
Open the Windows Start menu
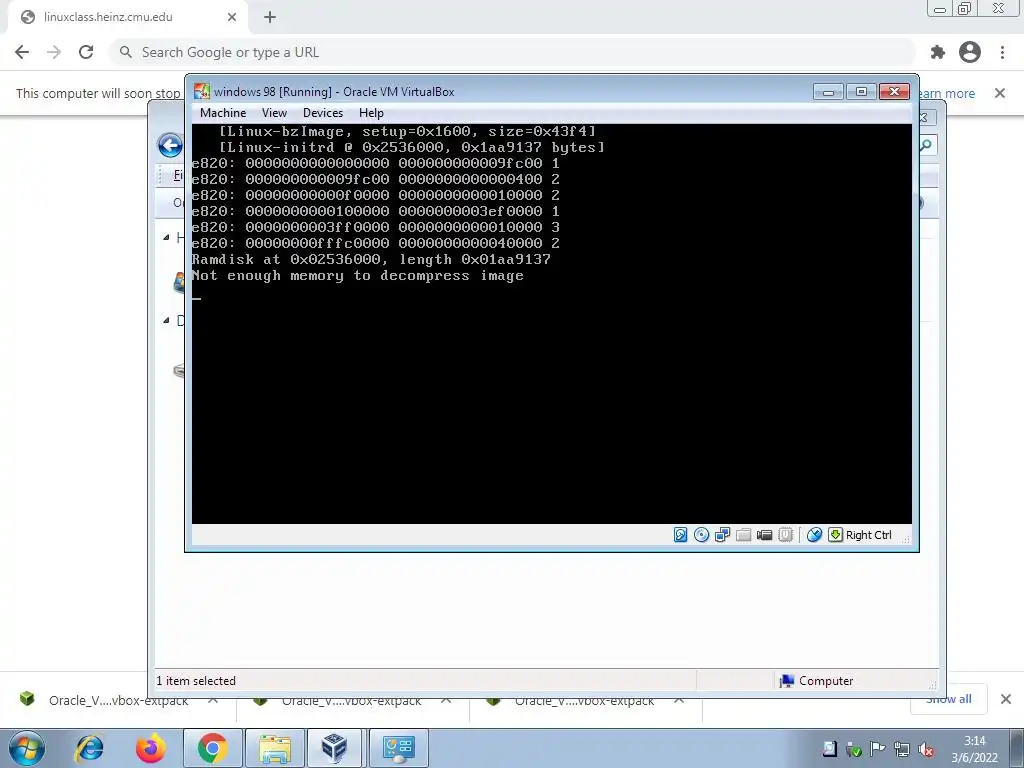point(27,748)
